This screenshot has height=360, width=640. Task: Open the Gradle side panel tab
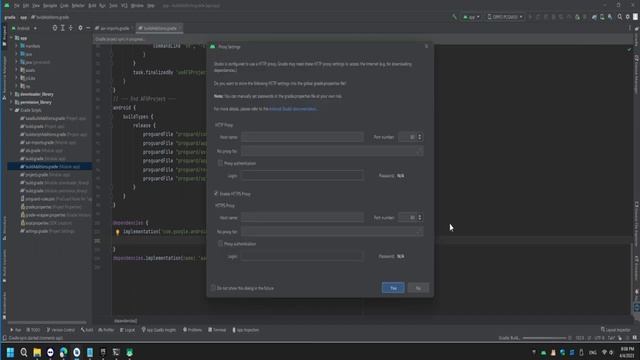636,37
